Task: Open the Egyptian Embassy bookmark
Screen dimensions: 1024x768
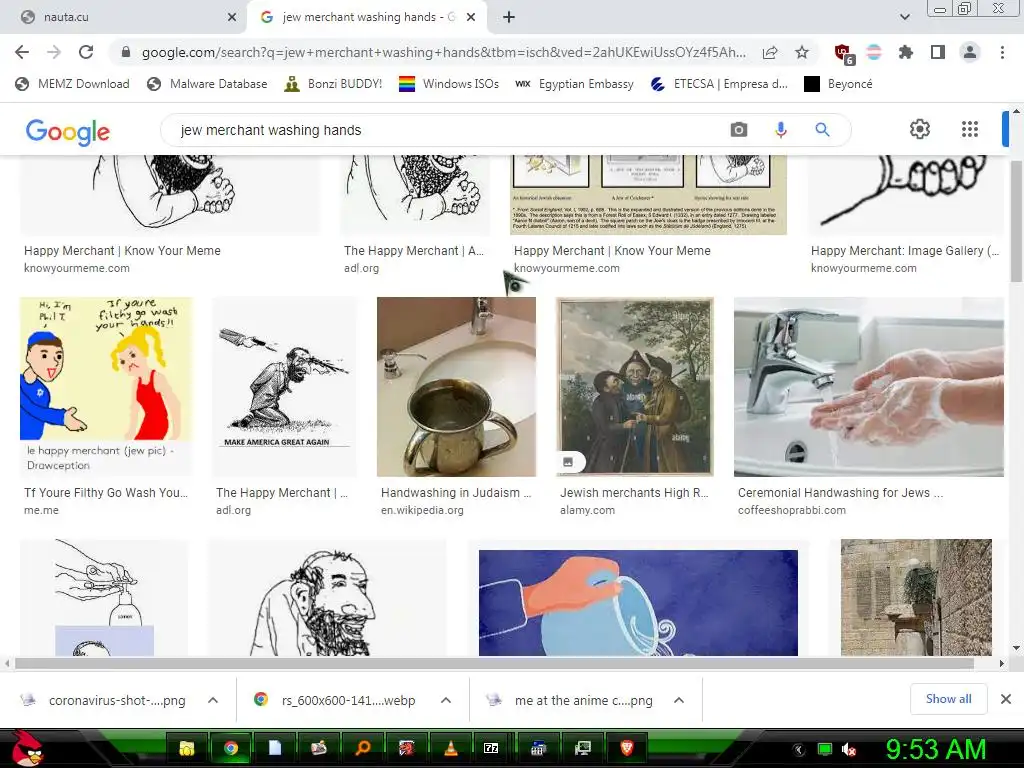Action: [575, 84]
